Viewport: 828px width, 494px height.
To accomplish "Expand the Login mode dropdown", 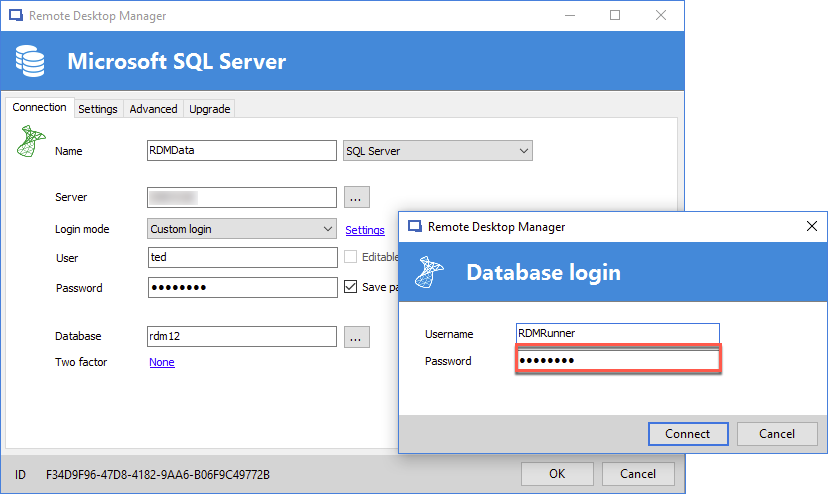I will 241,229.
